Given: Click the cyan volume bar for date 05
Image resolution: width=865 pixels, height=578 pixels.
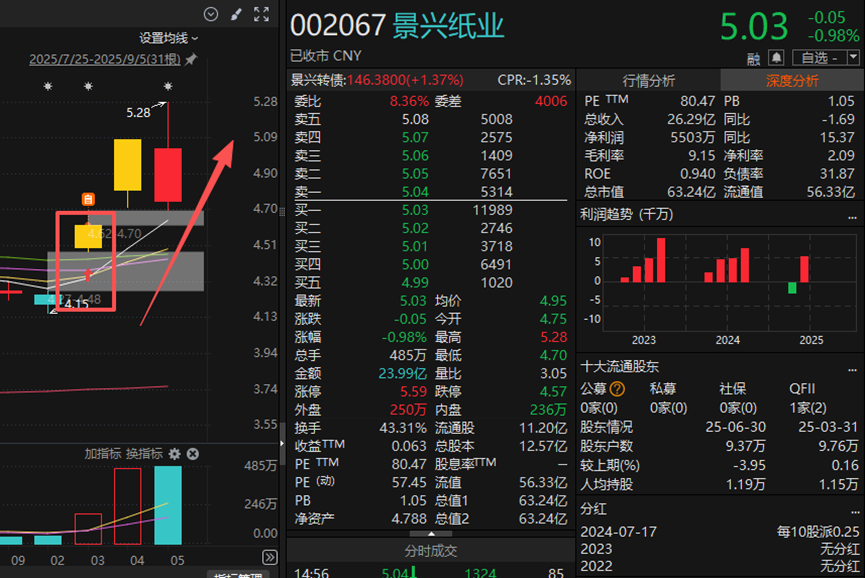Looking at the screenshot, I should tap(168, 506).
